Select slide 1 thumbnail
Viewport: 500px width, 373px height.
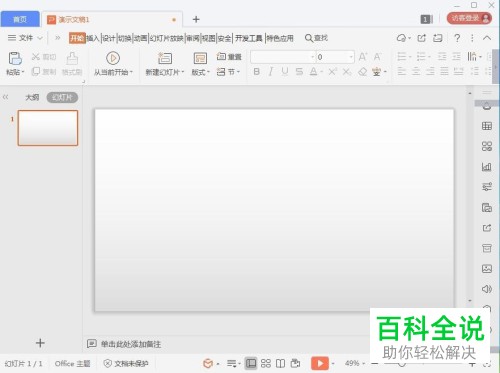(x=48, y=128)
